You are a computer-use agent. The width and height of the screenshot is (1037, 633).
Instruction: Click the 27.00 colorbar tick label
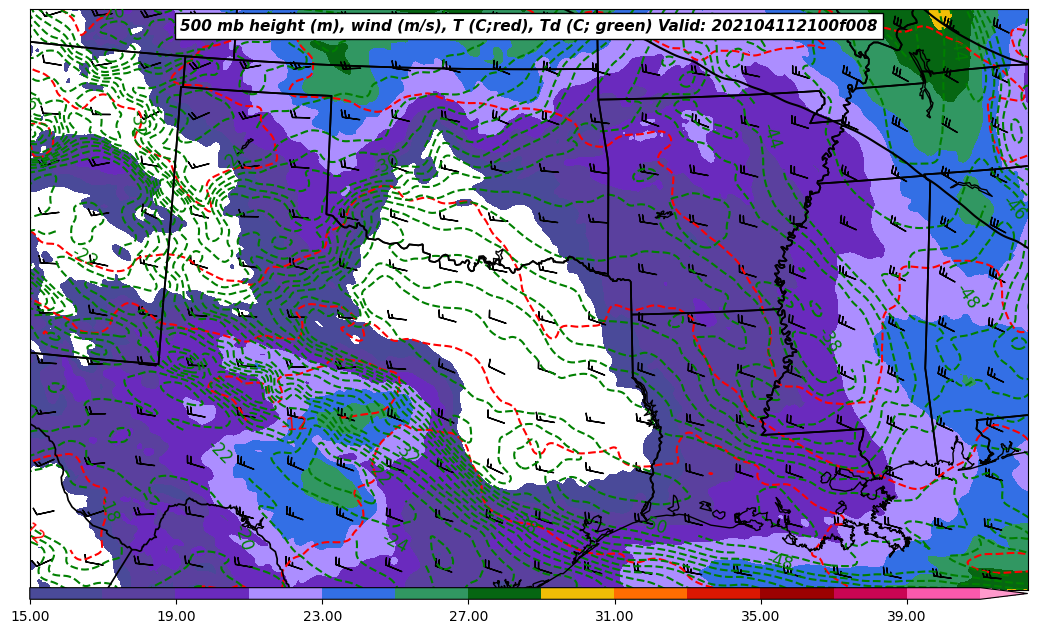(468, 617)
